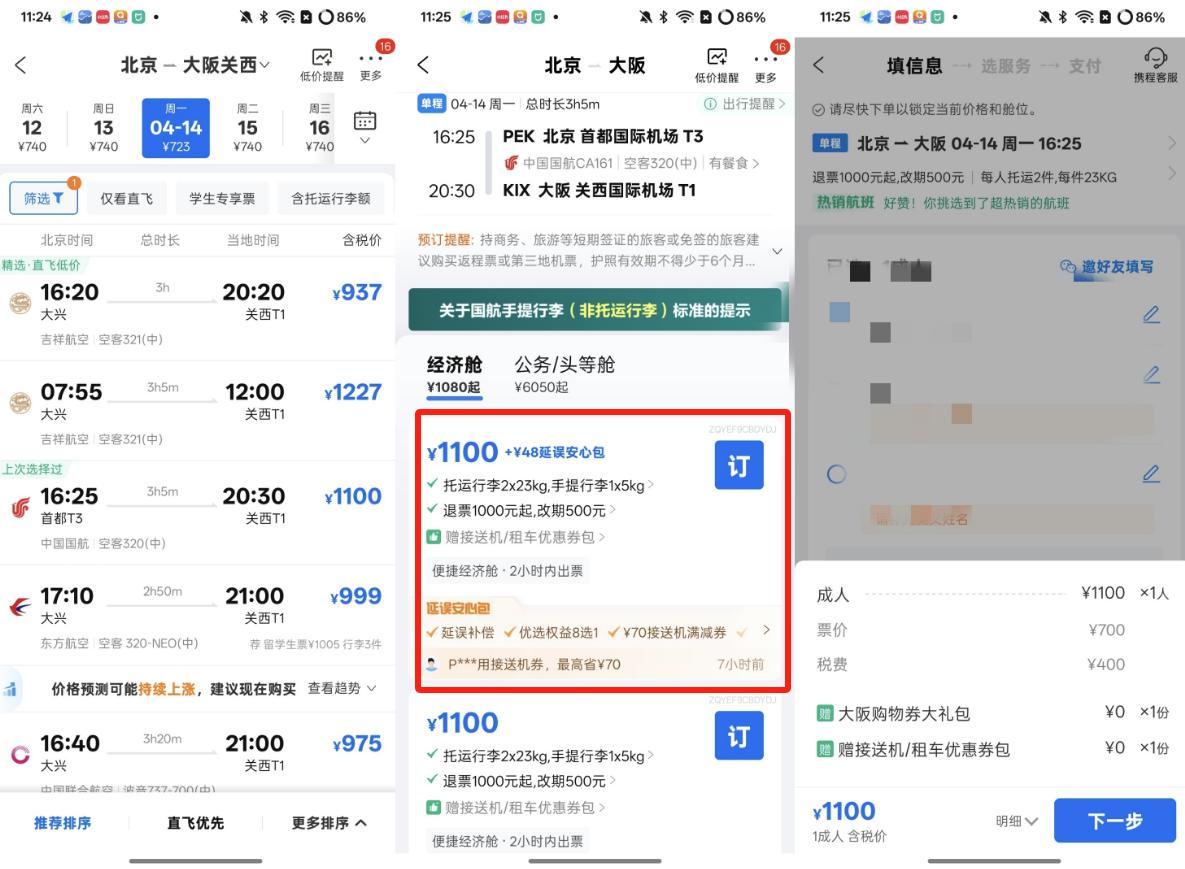Screen dimensions: 1185x869
Task: Toggle 仅看直飞 filter chip
Action: [x=127, y=198]
